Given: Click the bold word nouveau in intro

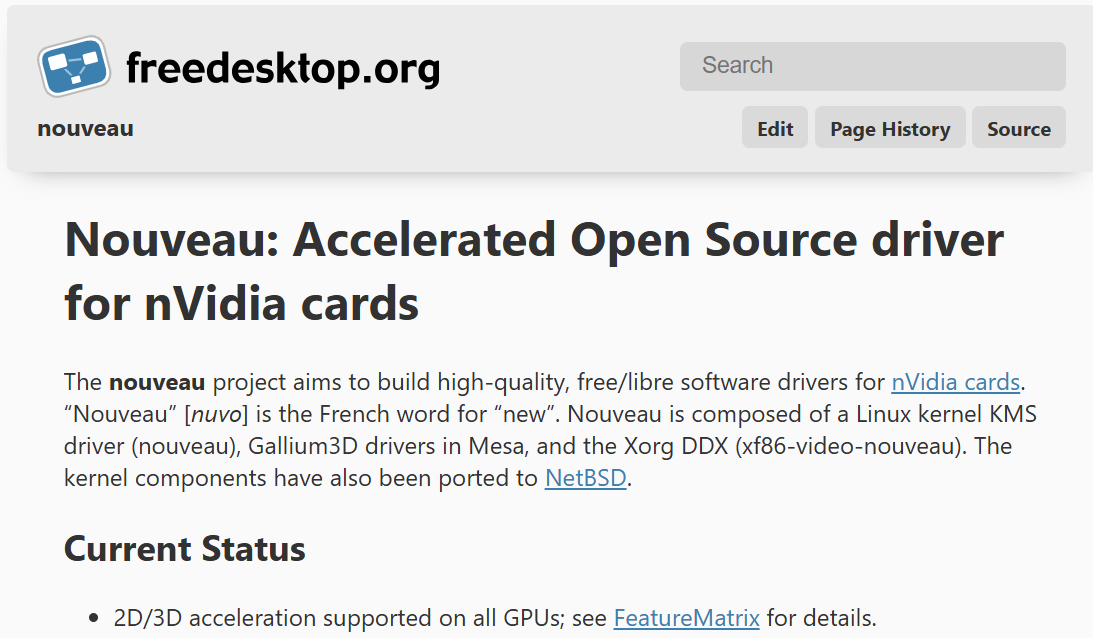Looking at the screenshot, I should (157, 383).
